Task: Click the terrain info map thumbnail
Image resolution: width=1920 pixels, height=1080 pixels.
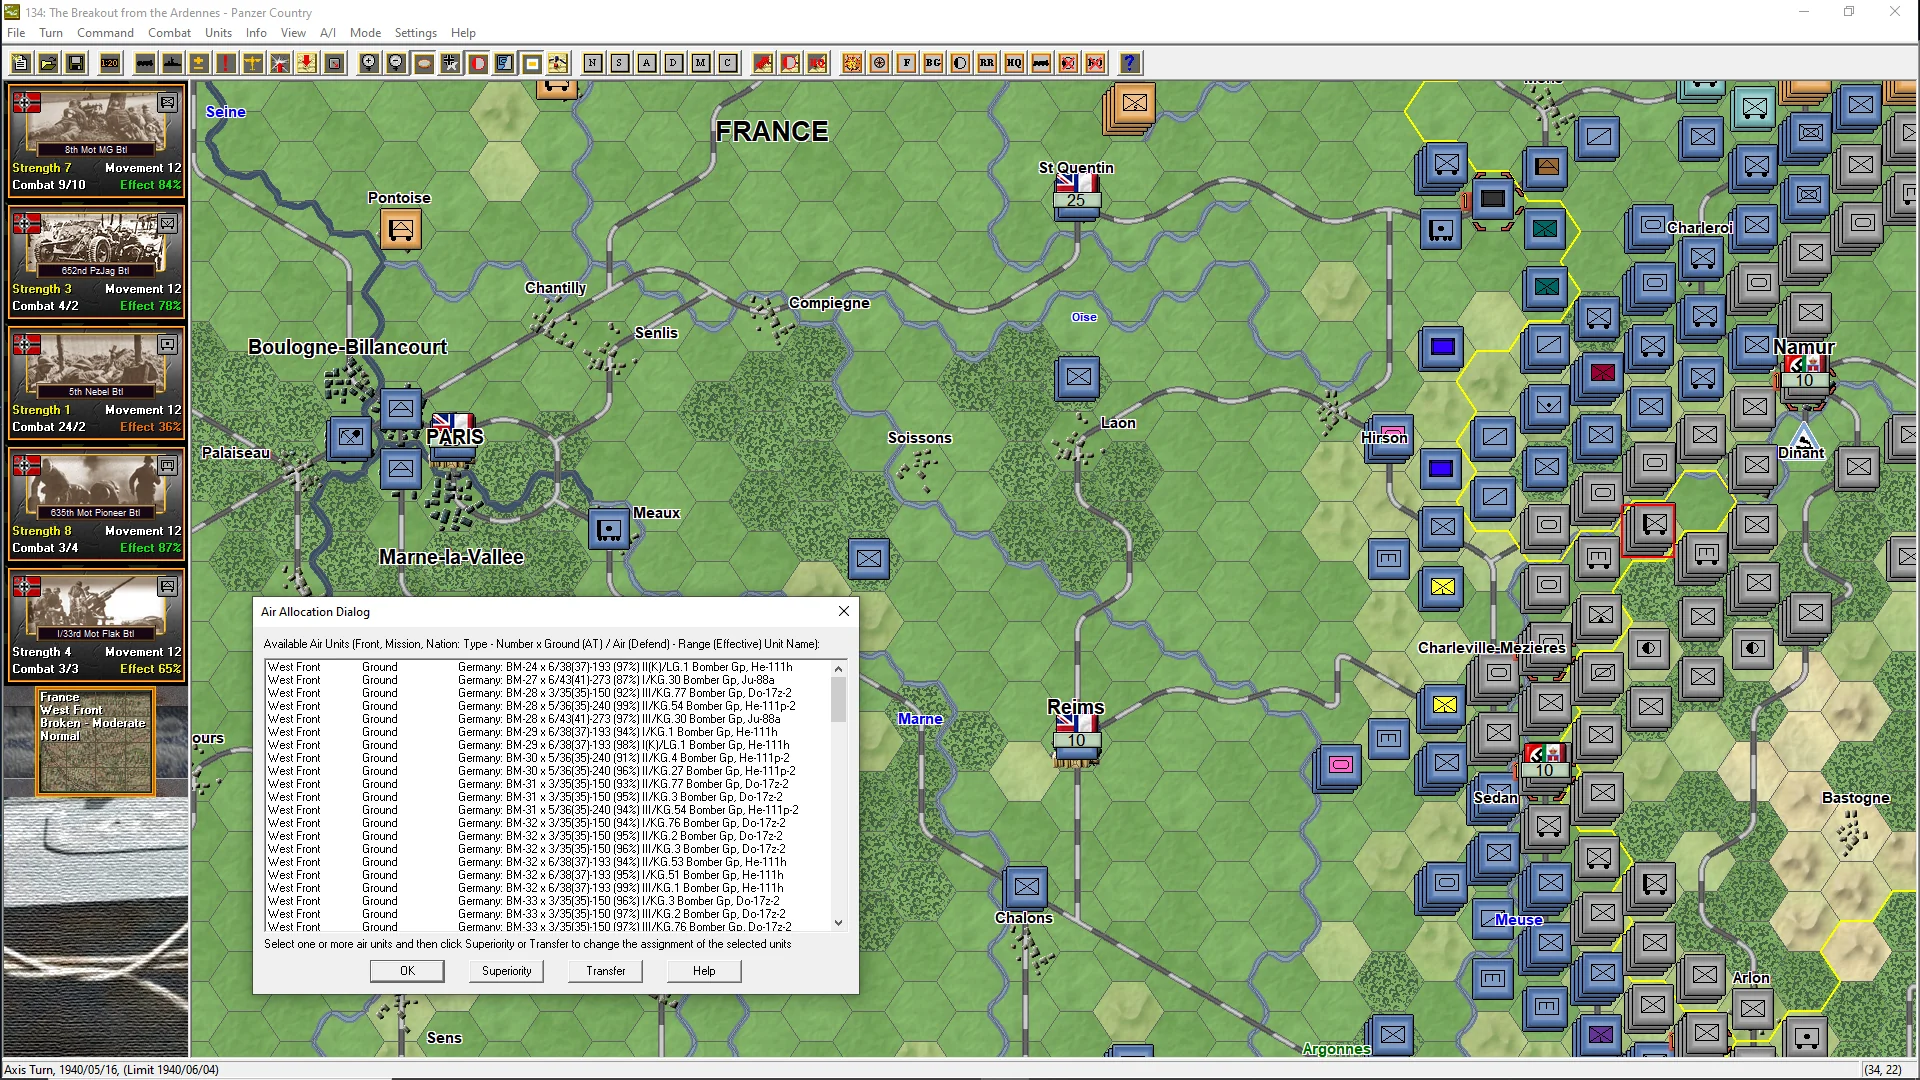Action: 95,742
